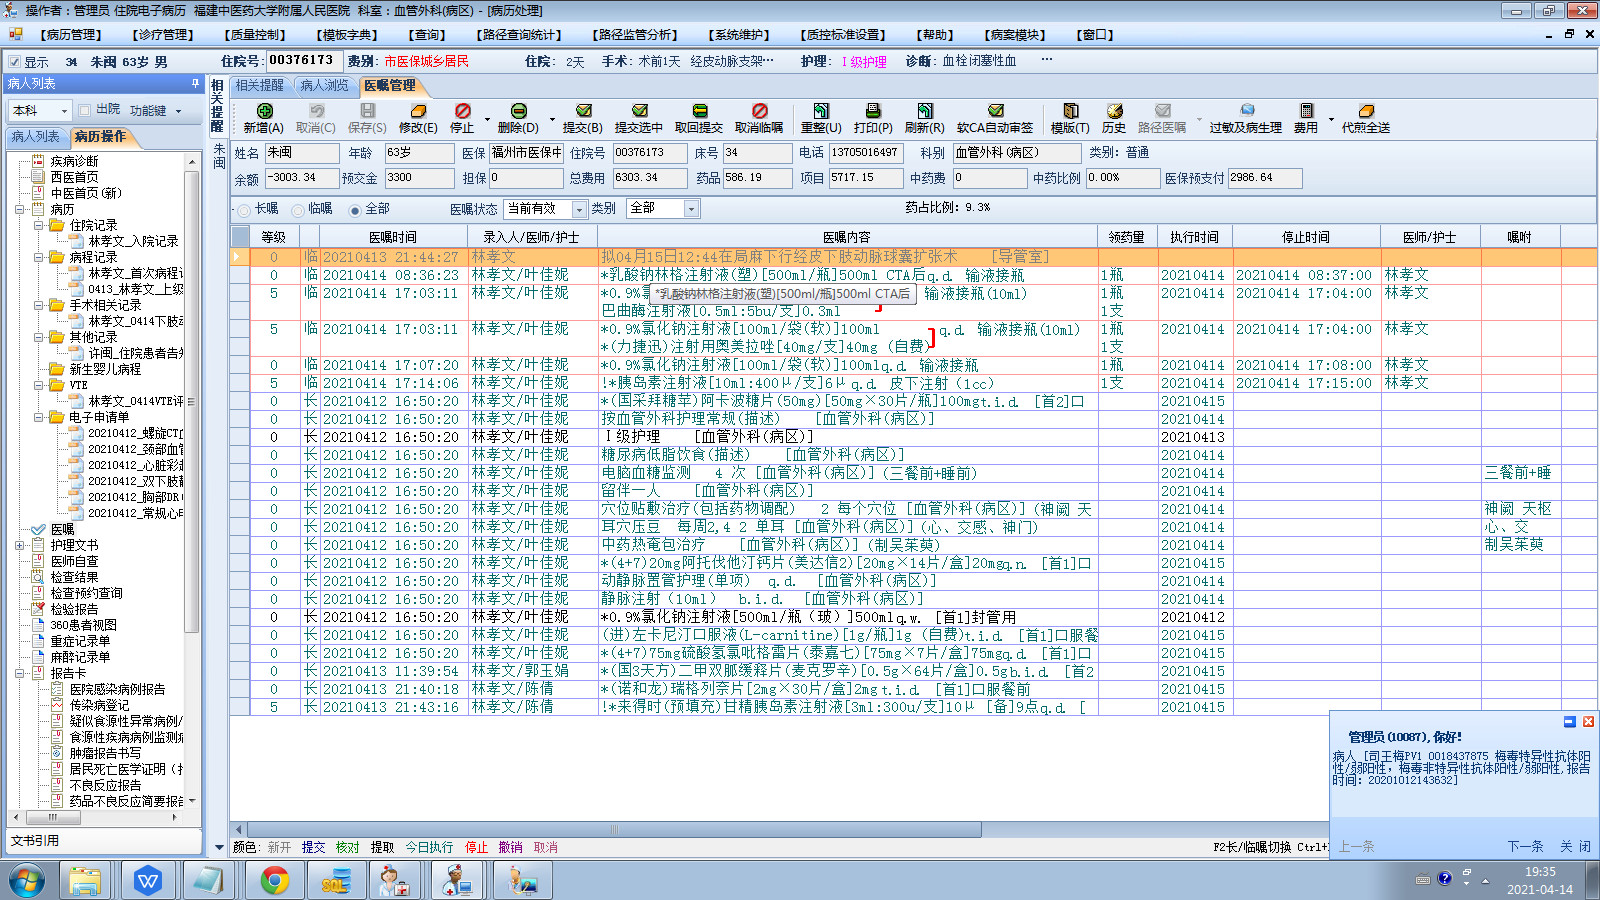Open WPS Office from the taskbar
This screenshot has height=900, width=1600.
[x=149, y=881]
